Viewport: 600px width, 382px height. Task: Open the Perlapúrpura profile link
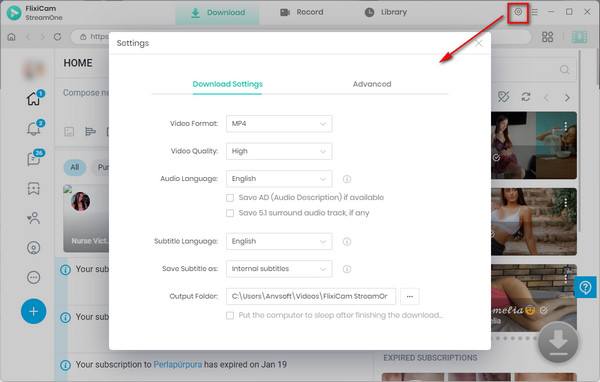coord(178,364)
